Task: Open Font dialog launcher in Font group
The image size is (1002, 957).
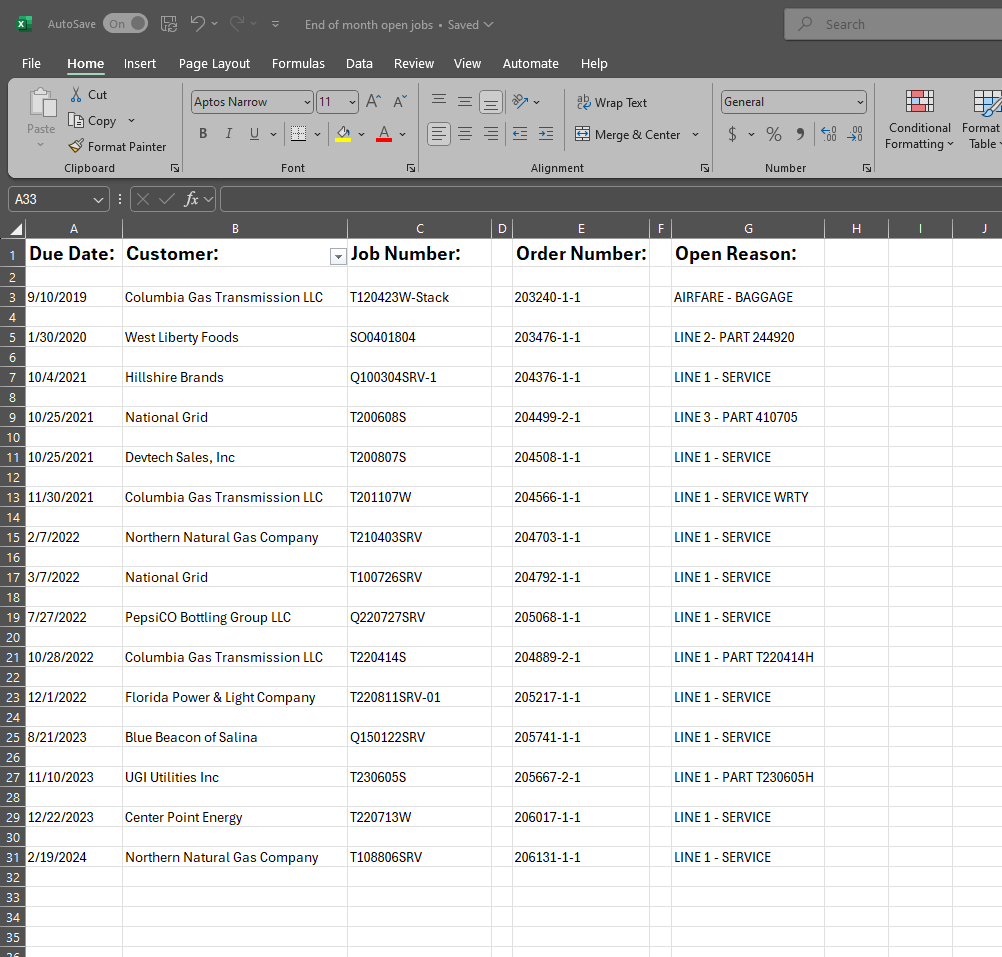Action: (411, 168)
